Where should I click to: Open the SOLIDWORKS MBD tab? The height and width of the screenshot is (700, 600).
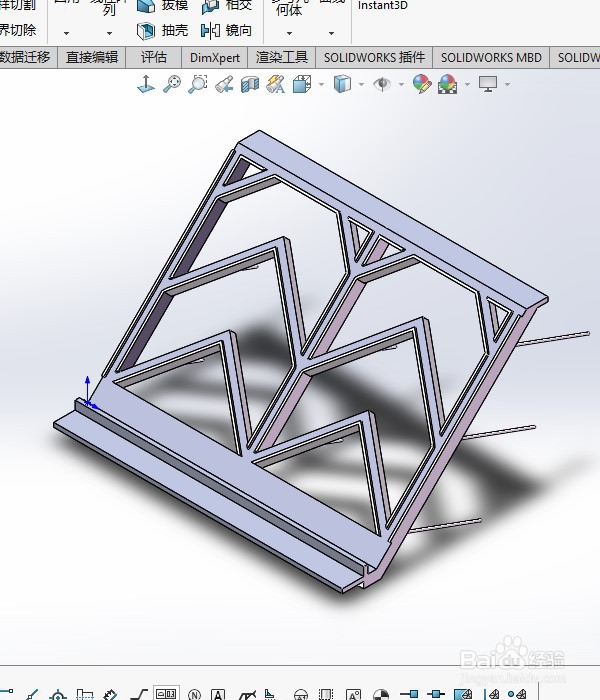point(491,58)
